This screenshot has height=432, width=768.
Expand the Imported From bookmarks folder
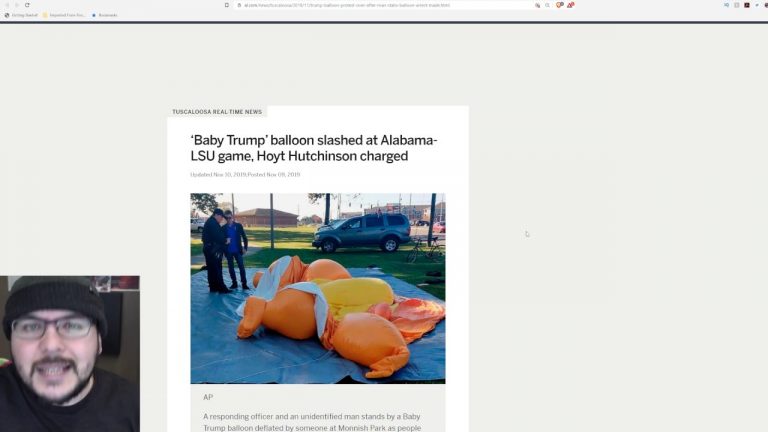pos(64,15)
